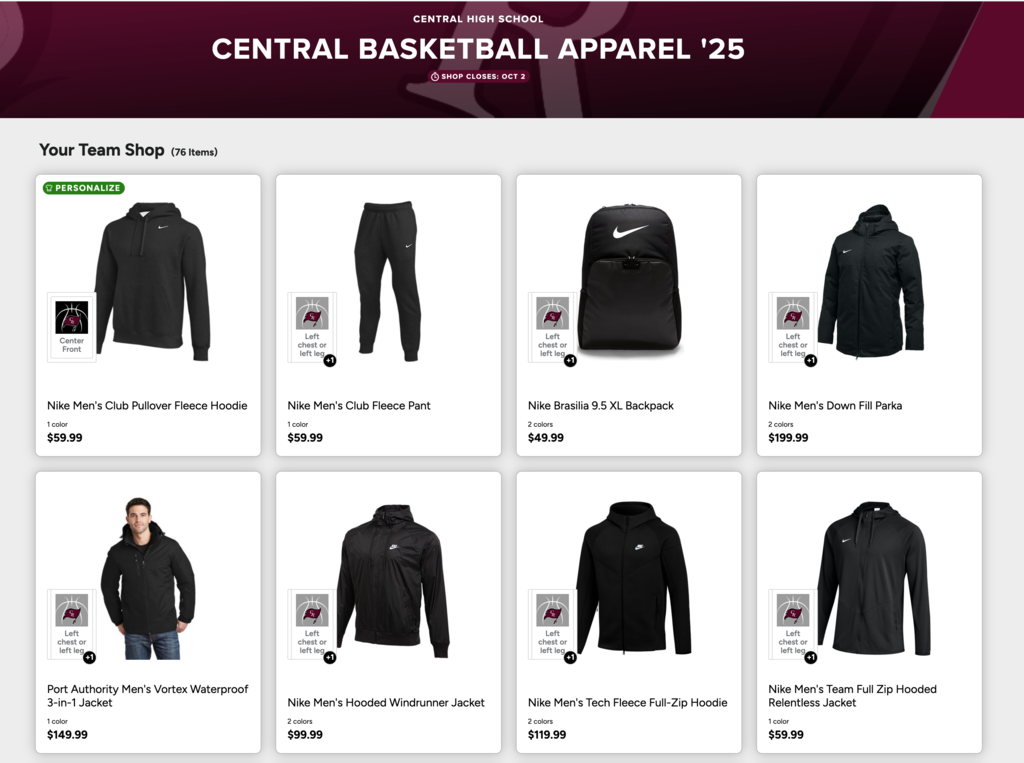1024x763 pixels.
Task: Click the green PERSONALIZE badge on the hoodie
Action: point(84,187)
